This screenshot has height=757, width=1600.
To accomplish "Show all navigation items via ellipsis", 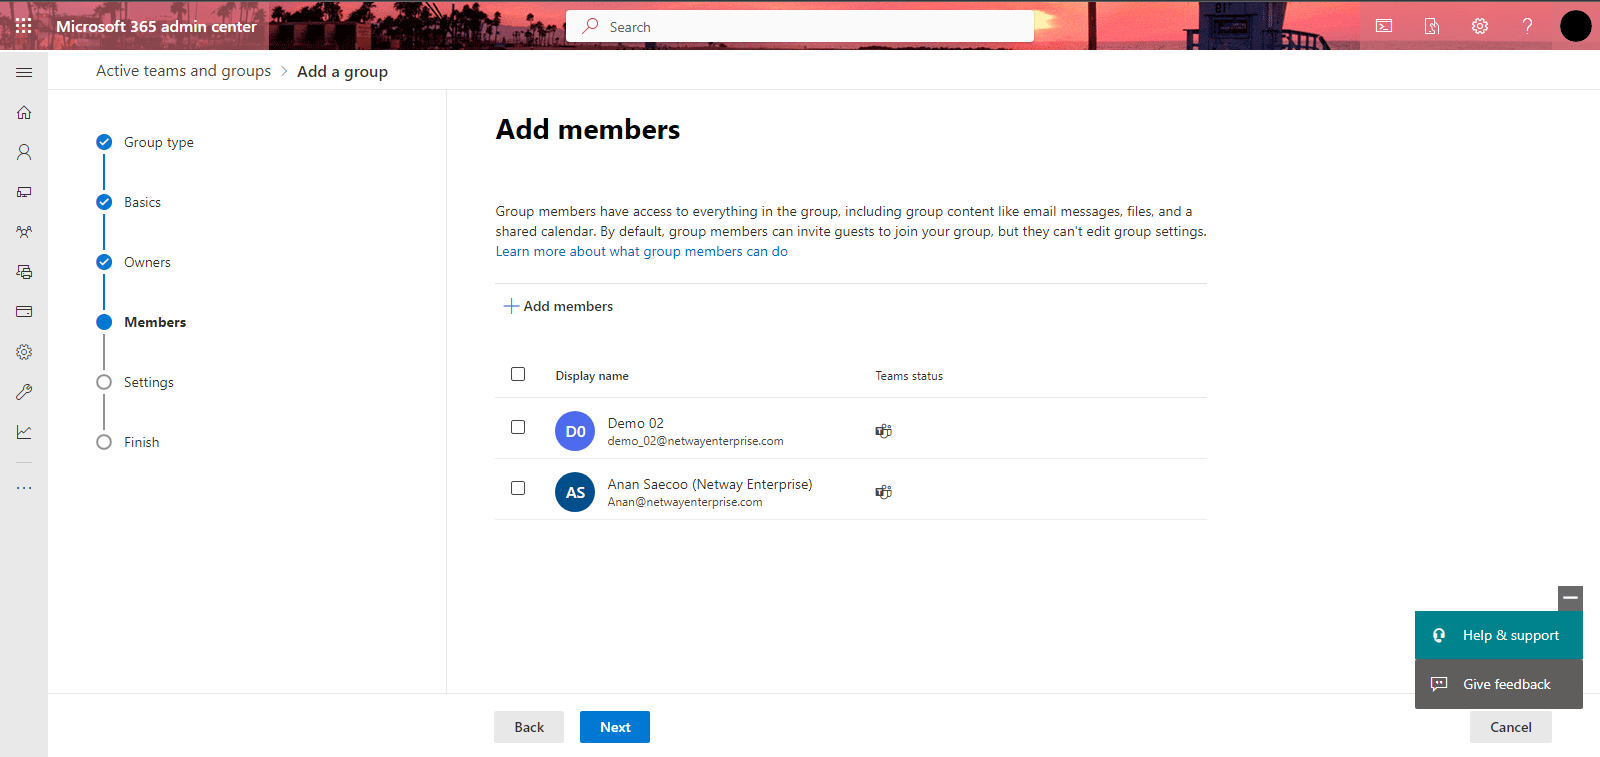I will (24, 488).
